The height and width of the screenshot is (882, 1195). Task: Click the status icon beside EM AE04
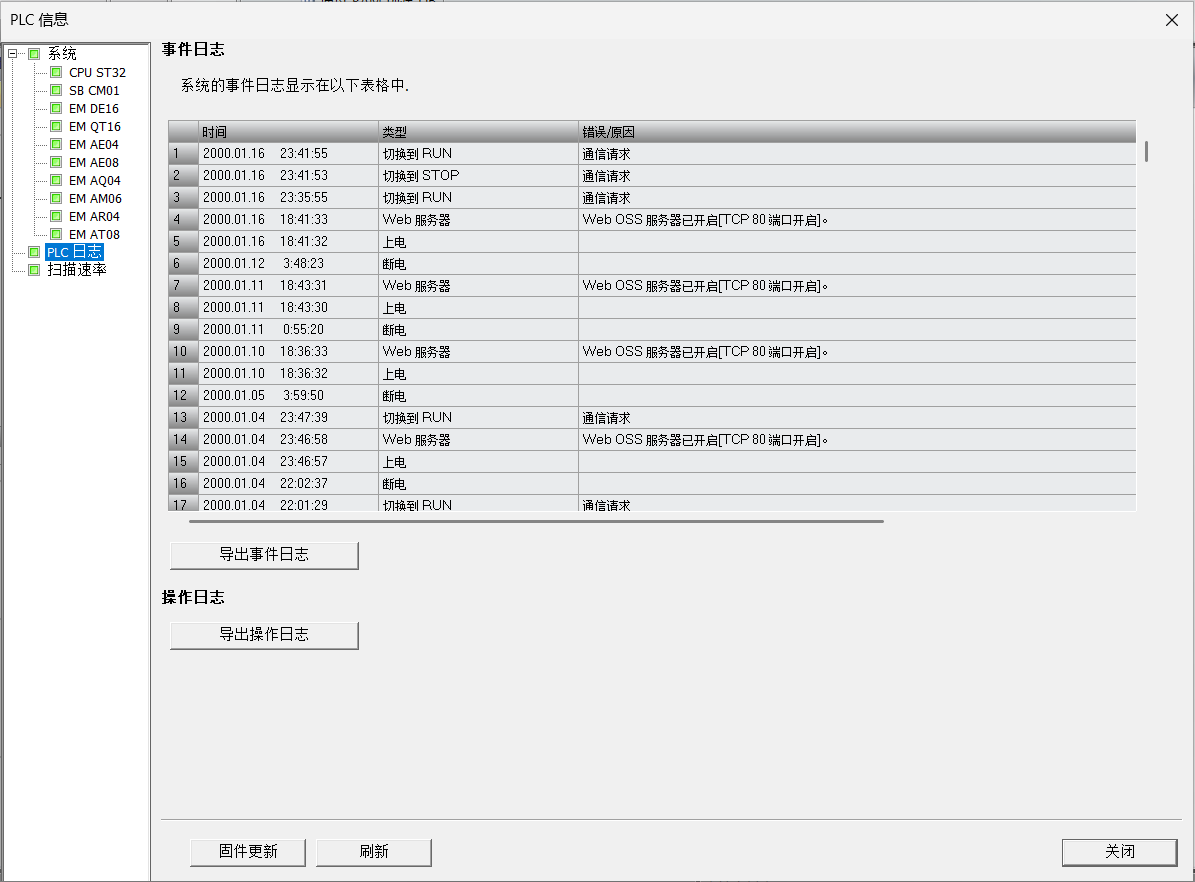coord(56,144)
